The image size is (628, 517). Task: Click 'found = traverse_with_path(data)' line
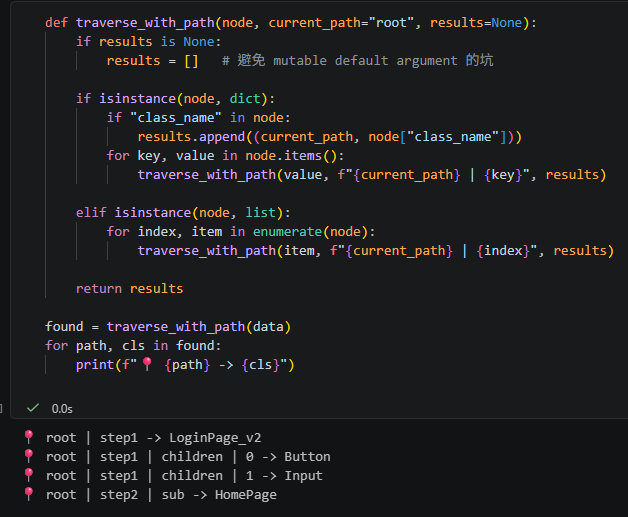[x=168, y=327]
